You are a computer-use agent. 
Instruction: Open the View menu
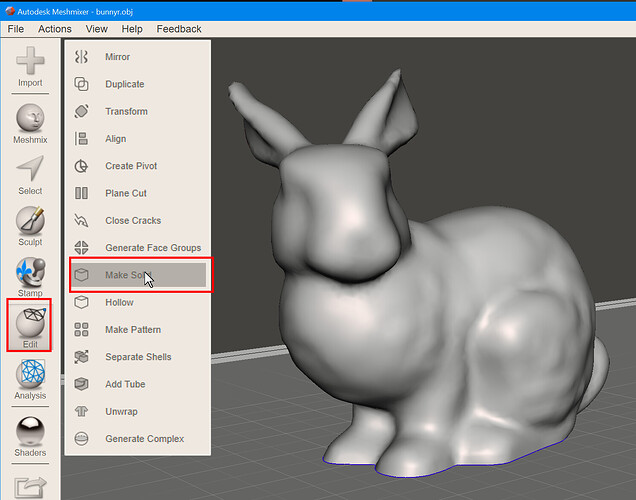click(97, 29)
